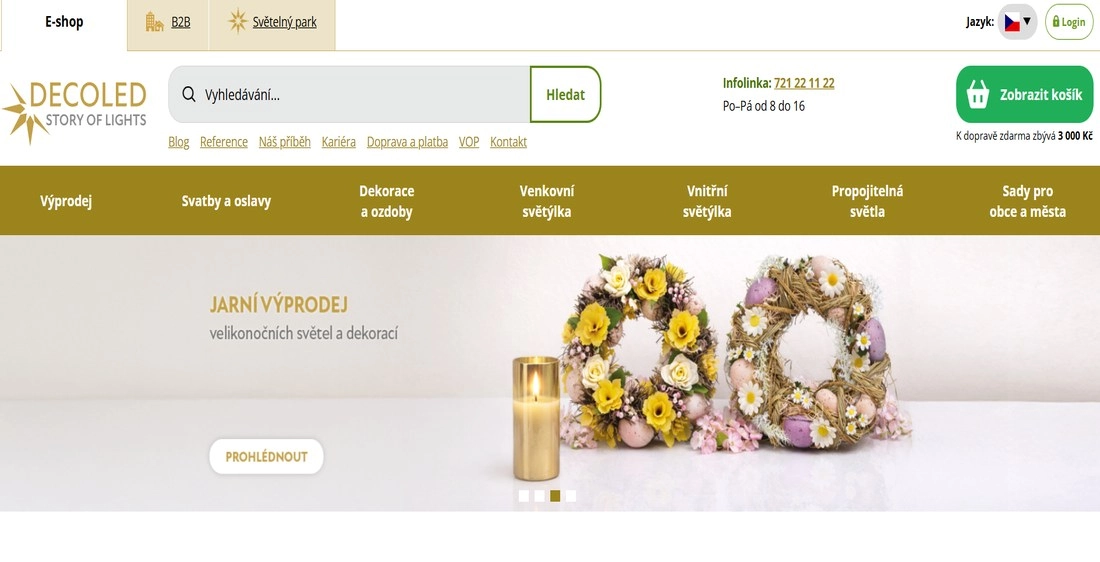Select the first carousel slide dot
Viewport: 1100px width, 562px height.
pos(524,496)
